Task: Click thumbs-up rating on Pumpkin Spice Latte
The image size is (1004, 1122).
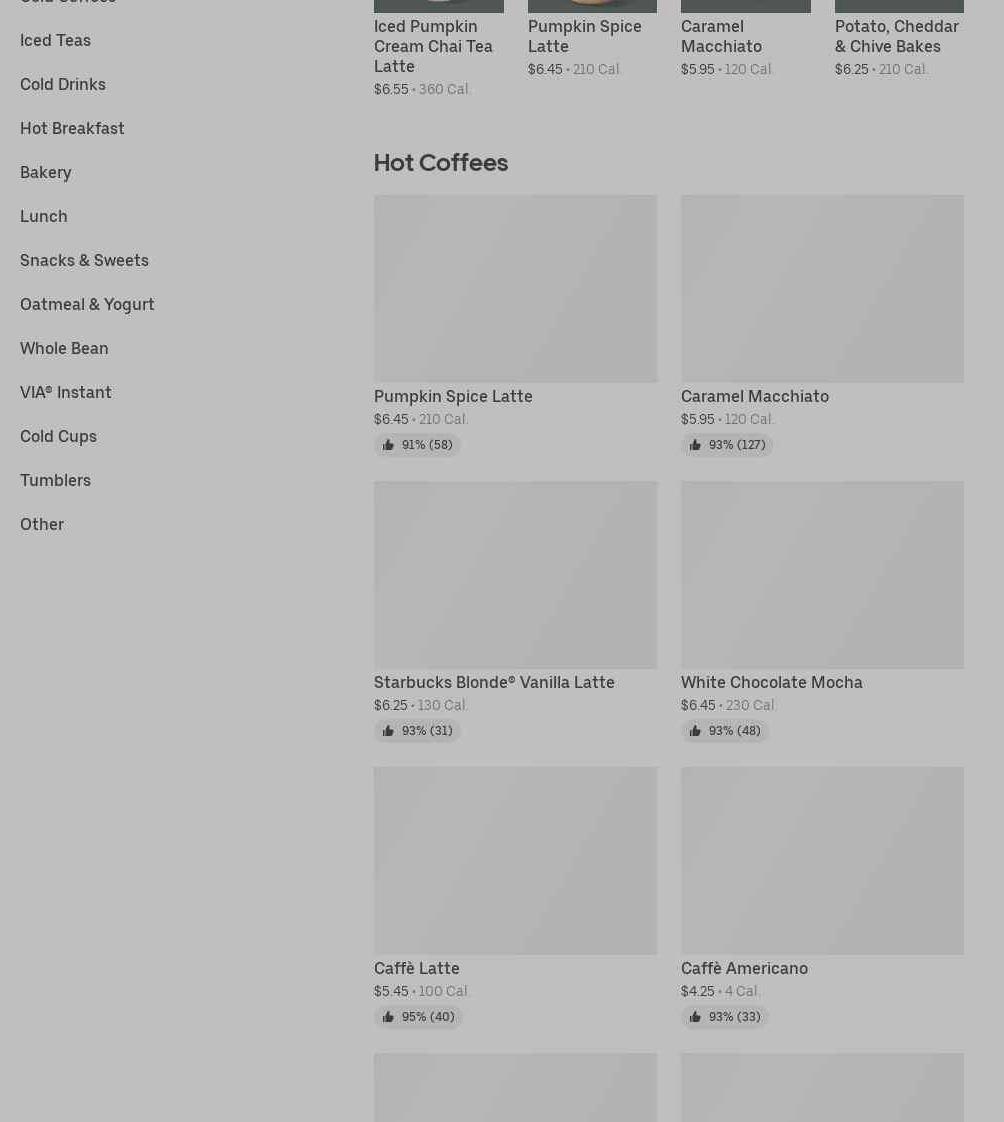Action: pyautogui.click(x=417, y=445)
